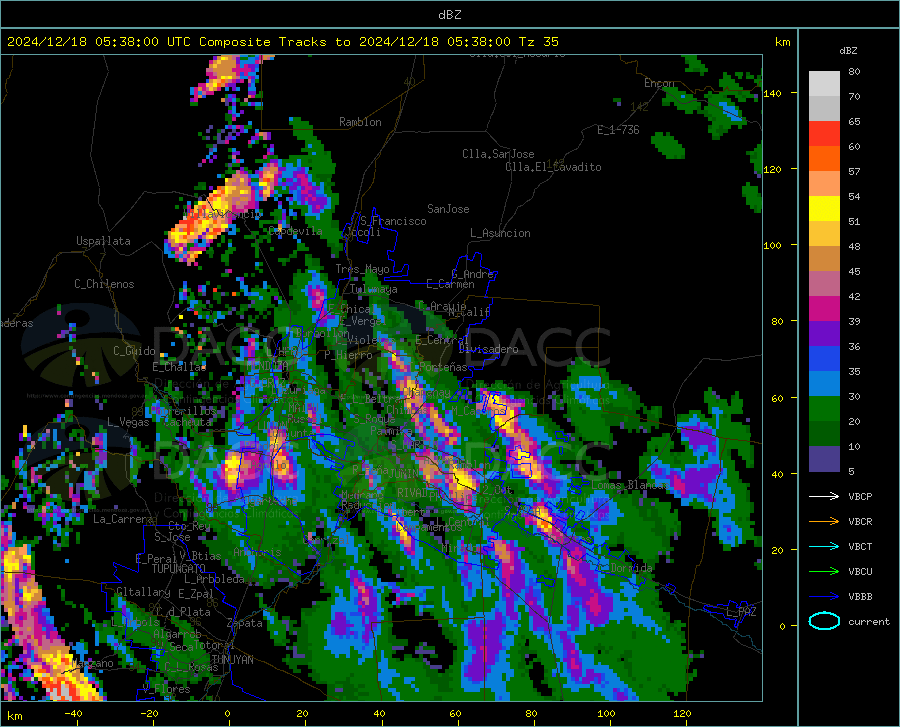Click the orange VBCR arrow legend icon
Viewport: 900px width, 727px height.
click(824, 521)
